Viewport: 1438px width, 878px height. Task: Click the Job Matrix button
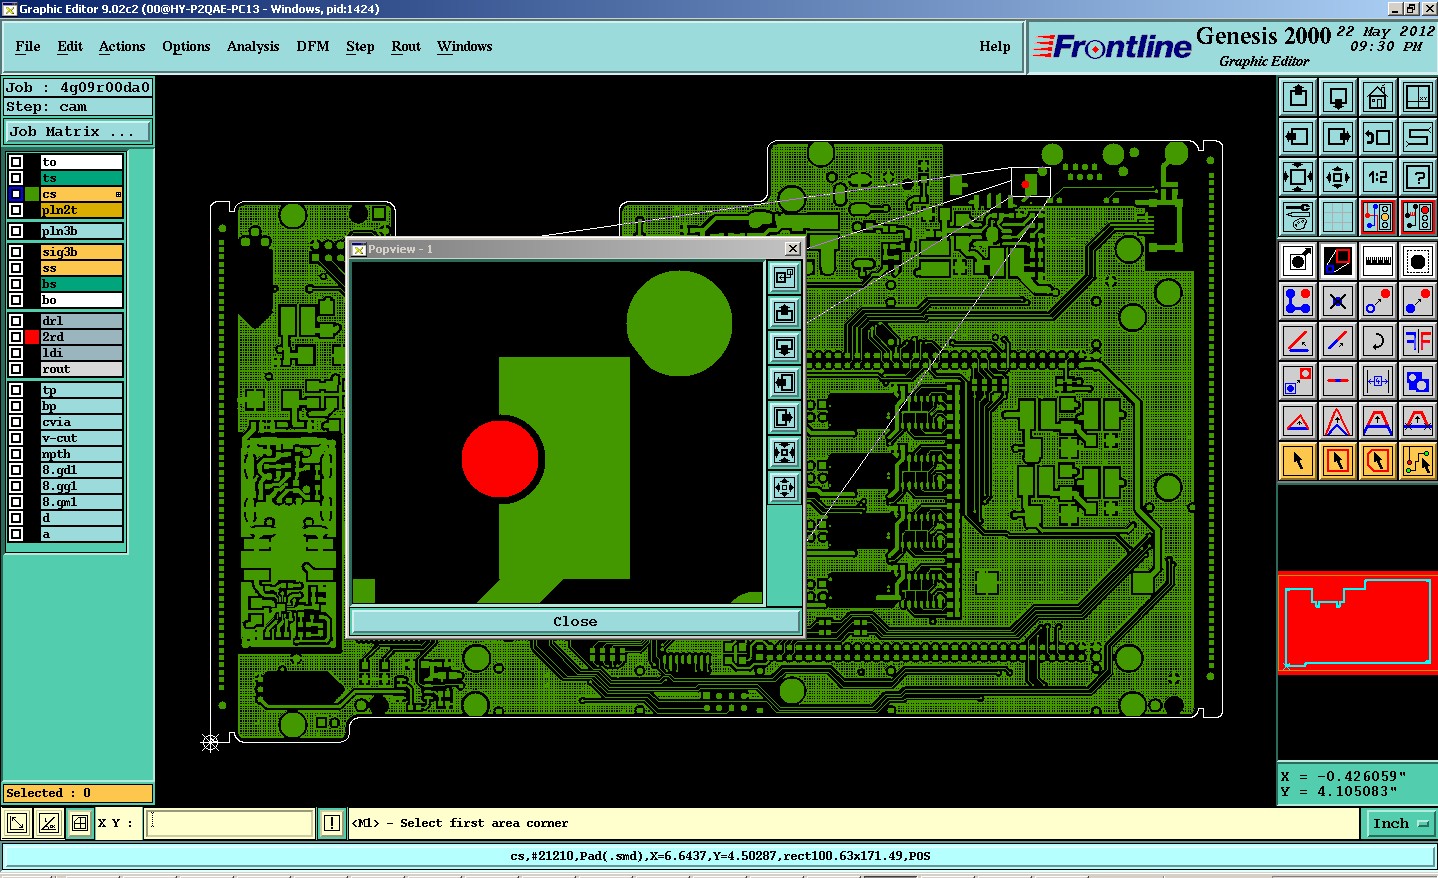click(x=78, y=132)
